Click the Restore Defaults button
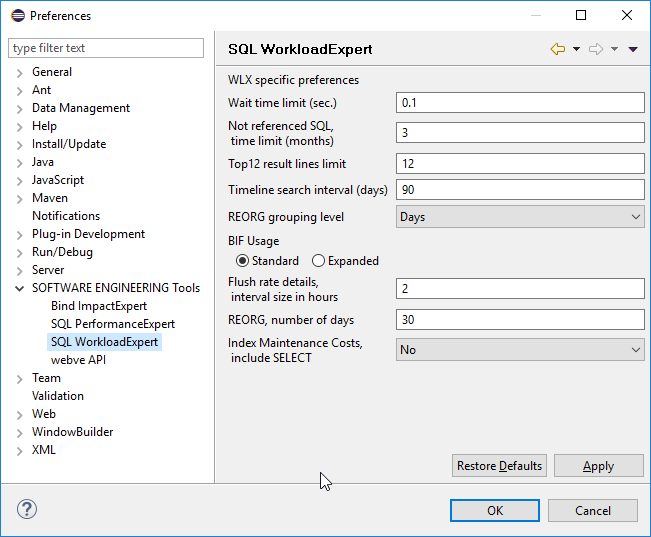 (499, 466)
